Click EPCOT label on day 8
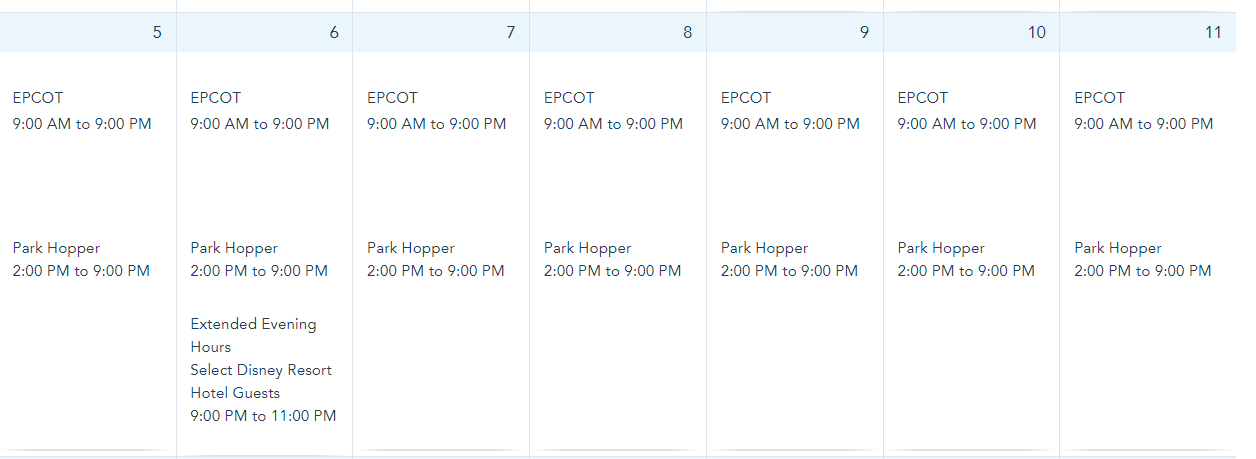The image size is (1256, 459). click(x=569, y=98)
